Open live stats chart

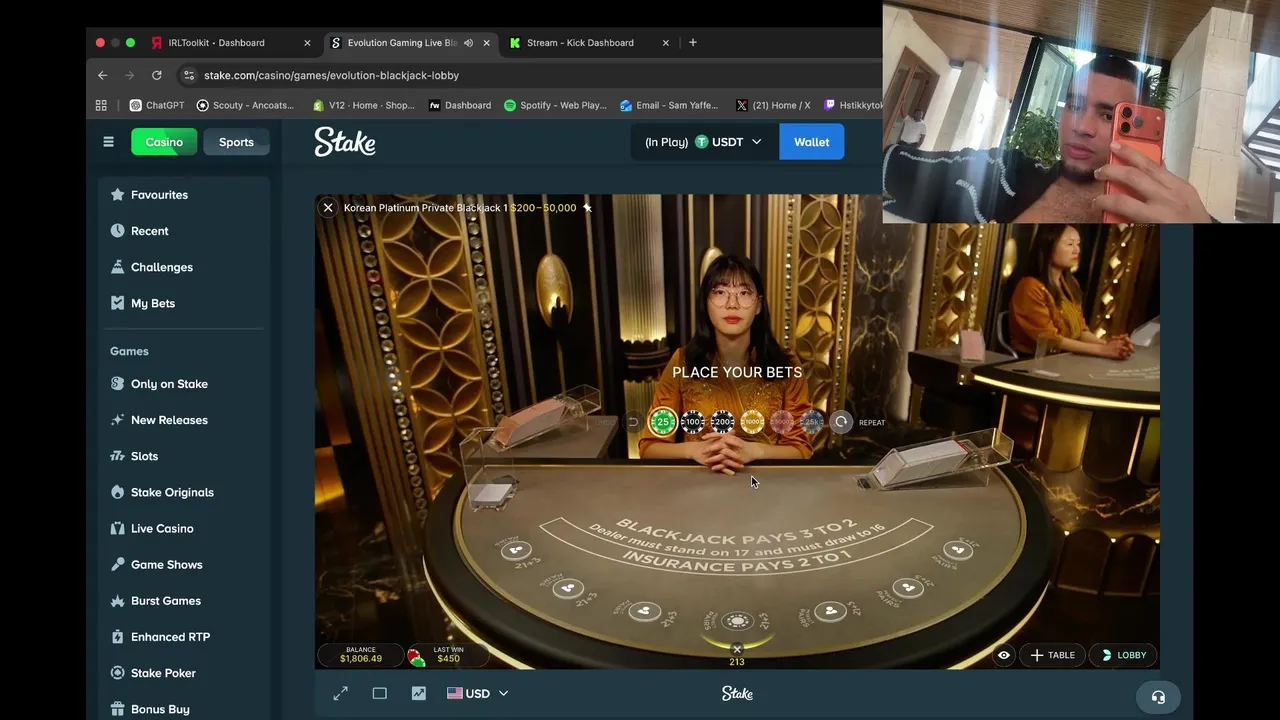coord(418,693)
